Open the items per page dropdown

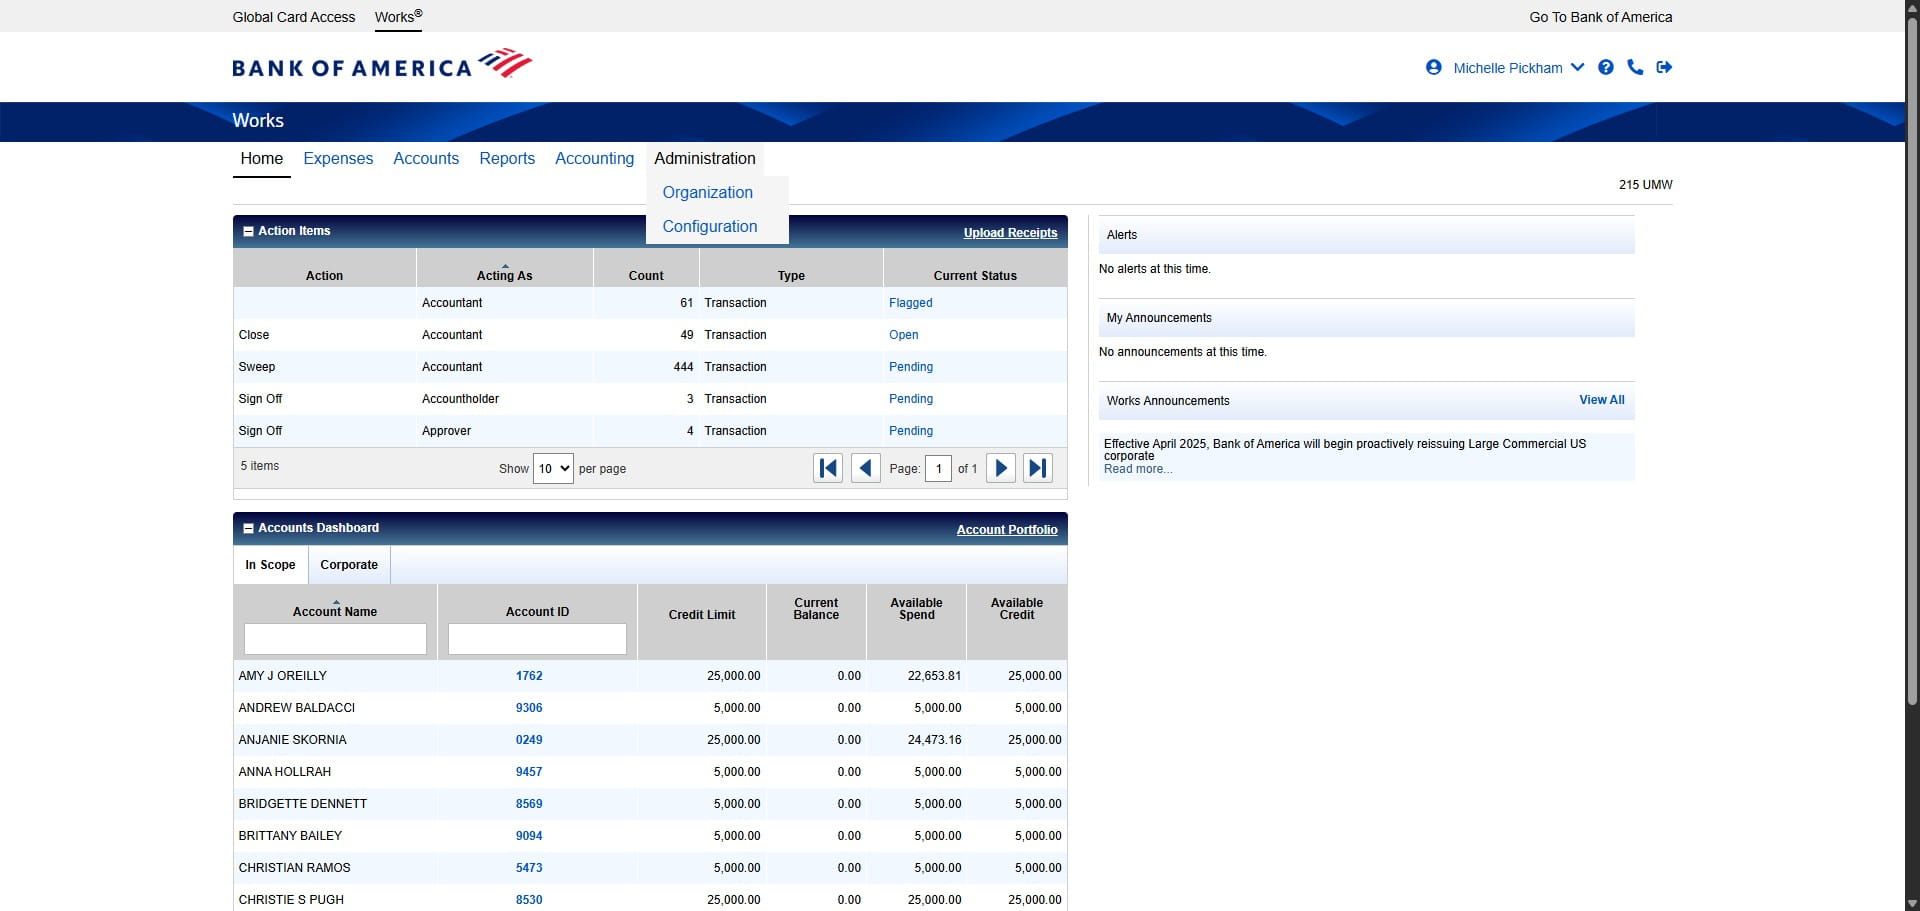point(553,468)
